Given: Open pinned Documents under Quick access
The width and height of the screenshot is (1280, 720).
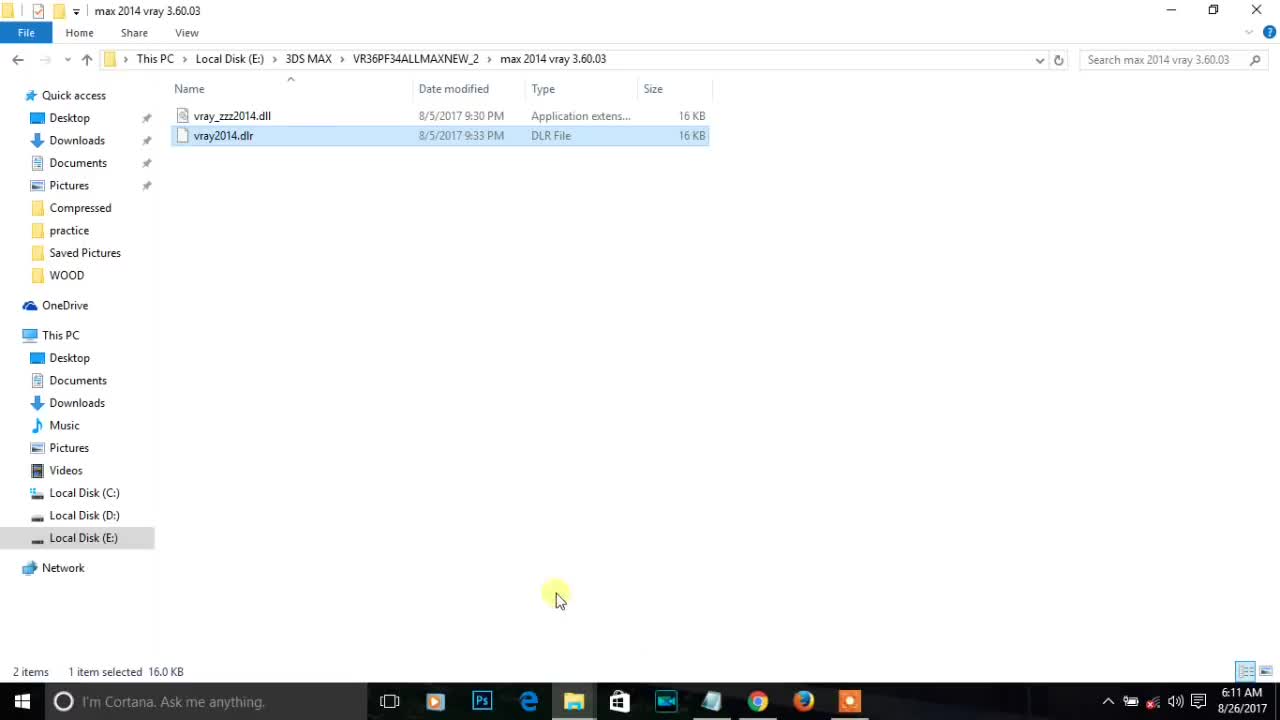Looking at the screenshot, I should 78,163.
